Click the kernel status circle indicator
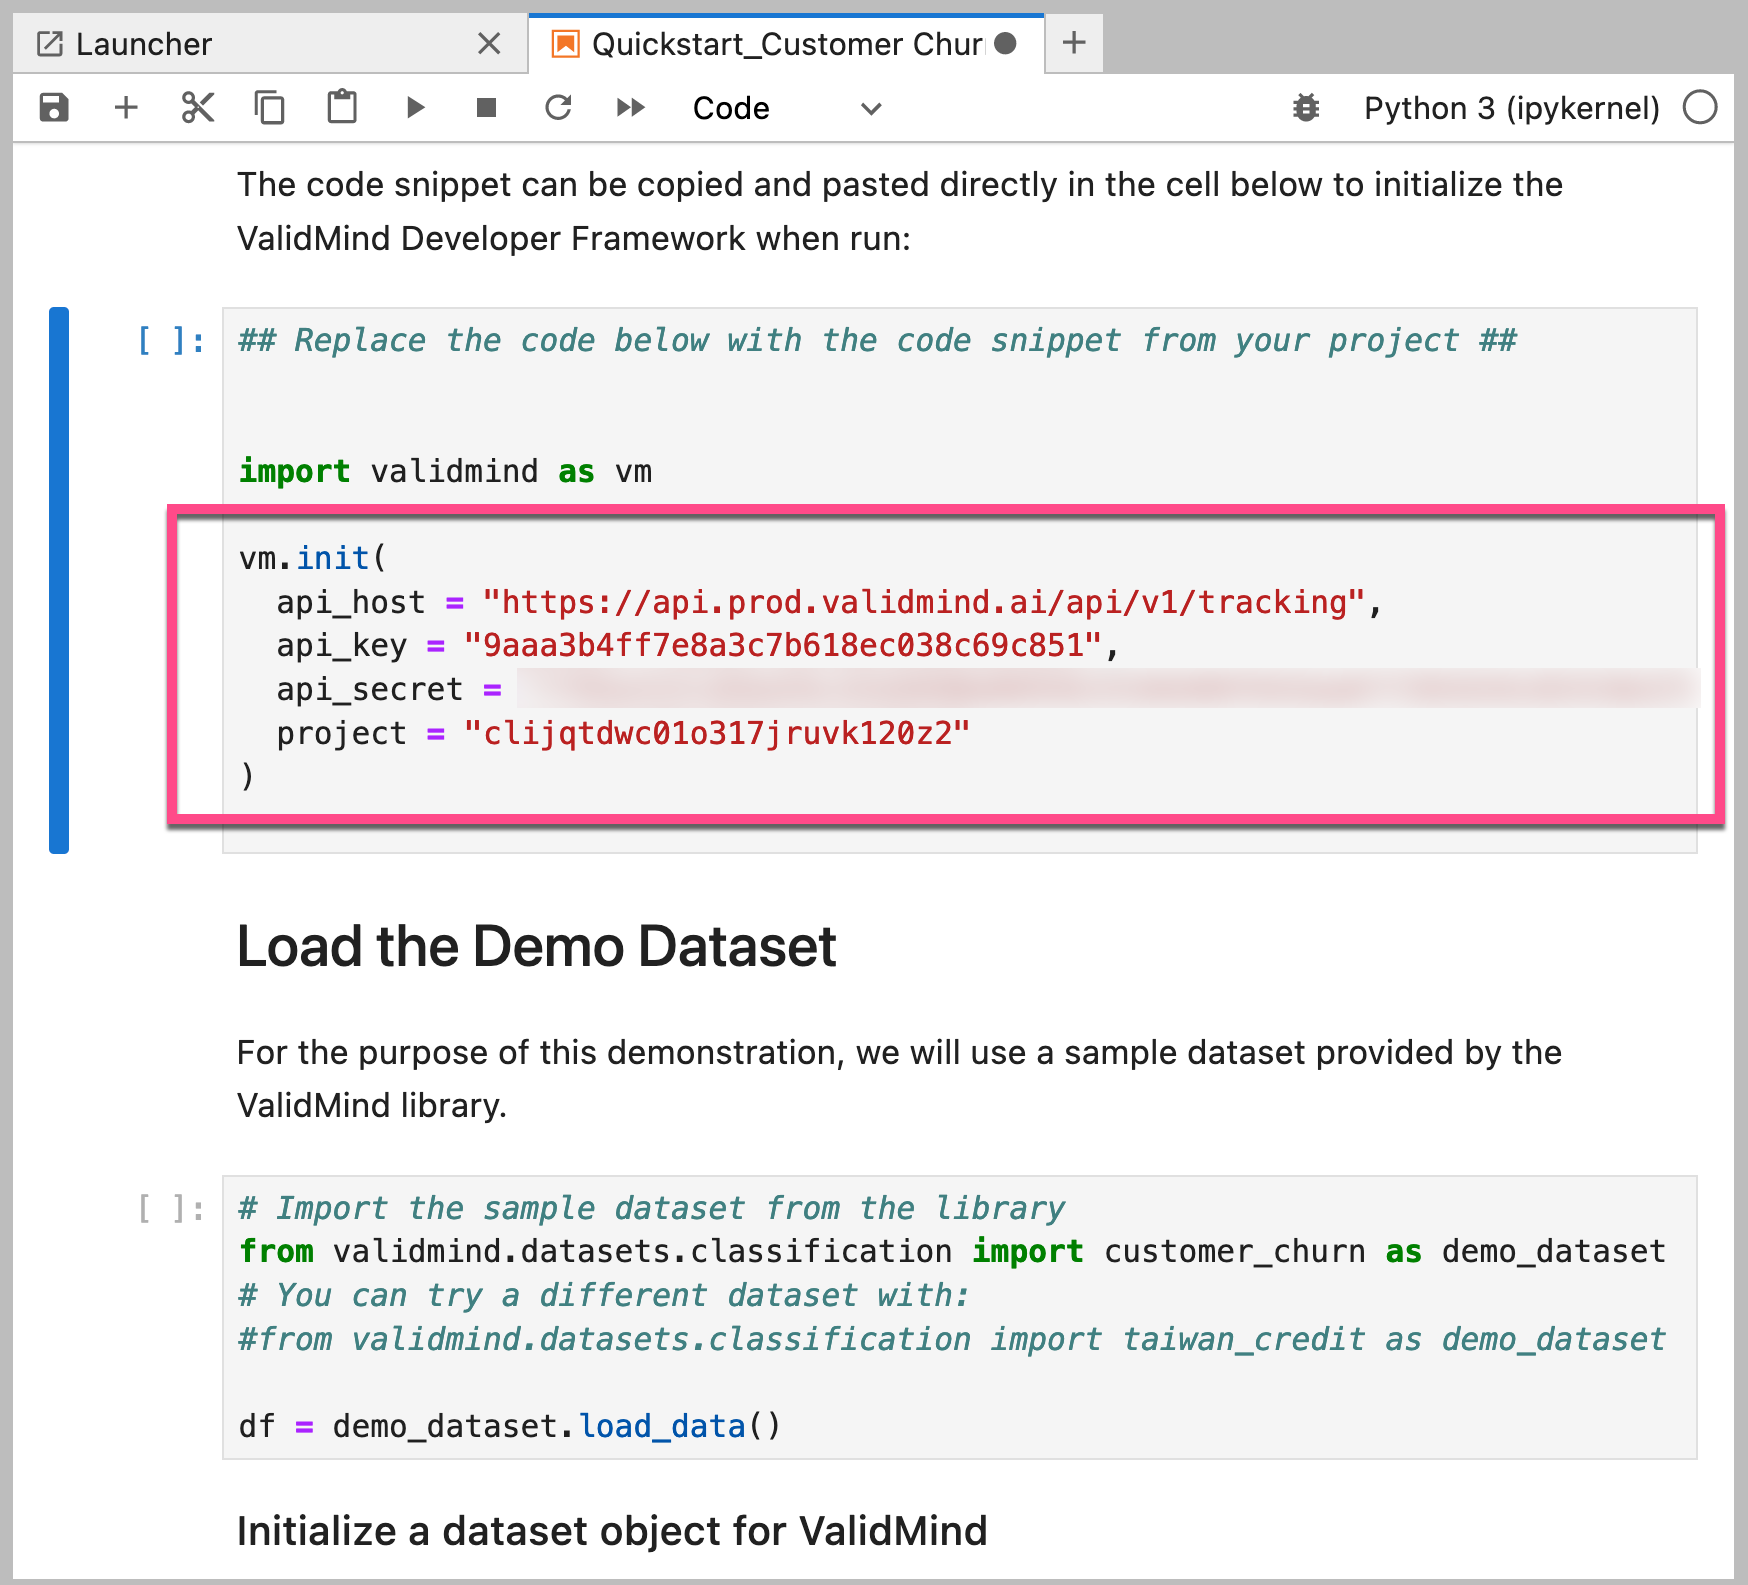 [x=1700, y=107]
